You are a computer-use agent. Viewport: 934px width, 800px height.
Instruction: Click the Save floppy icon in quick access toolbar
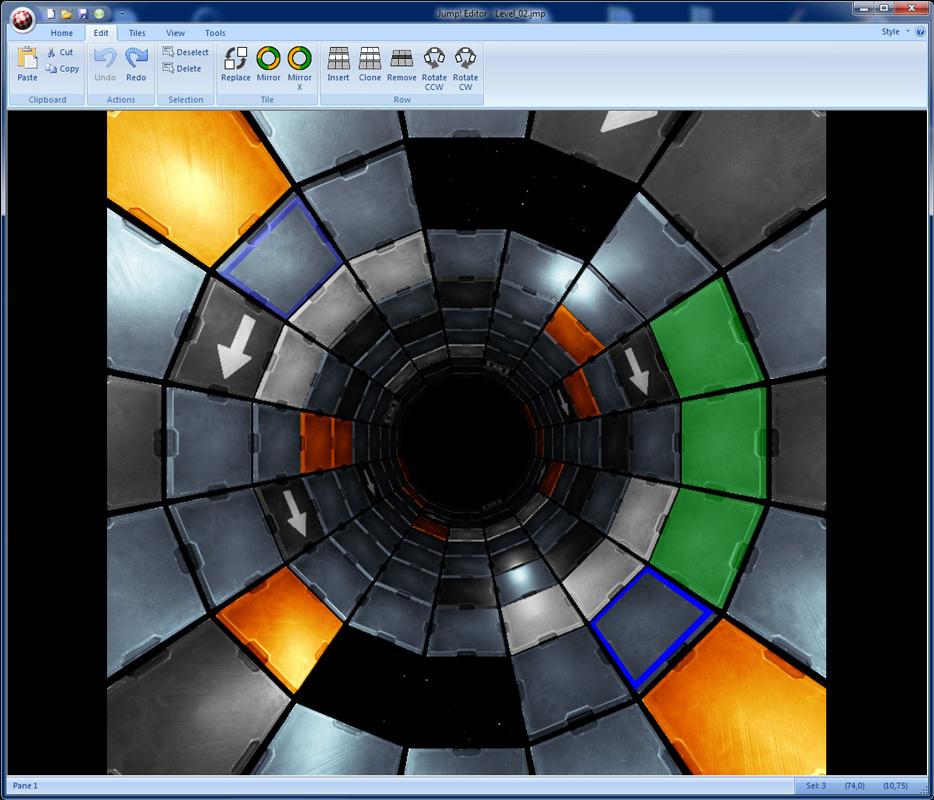(83, 13)
